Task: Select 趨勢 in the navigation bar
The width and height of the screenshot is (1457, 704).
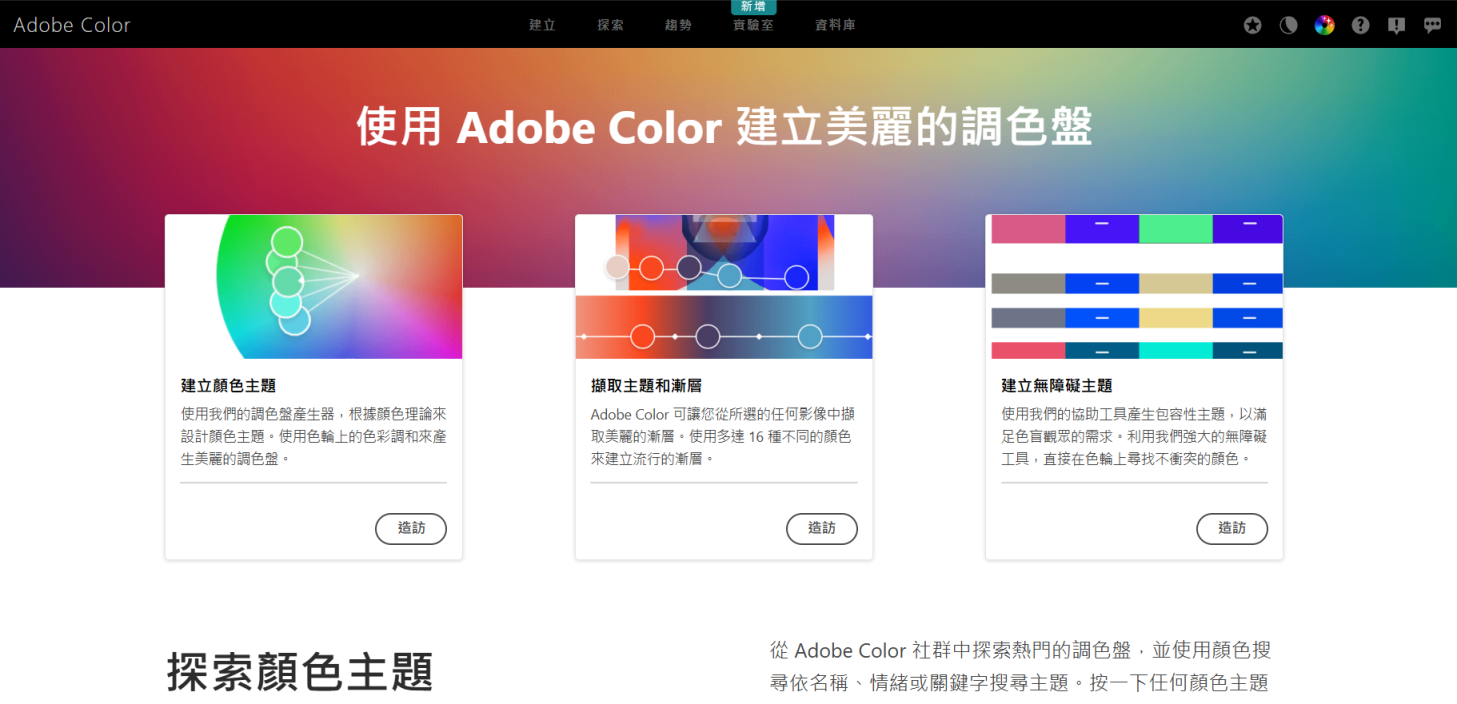Action: 679,26
